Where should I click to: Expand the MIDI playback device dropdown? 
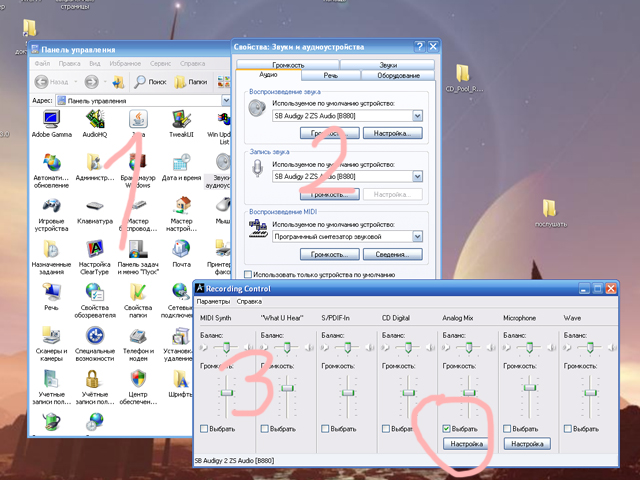point(417,237)
